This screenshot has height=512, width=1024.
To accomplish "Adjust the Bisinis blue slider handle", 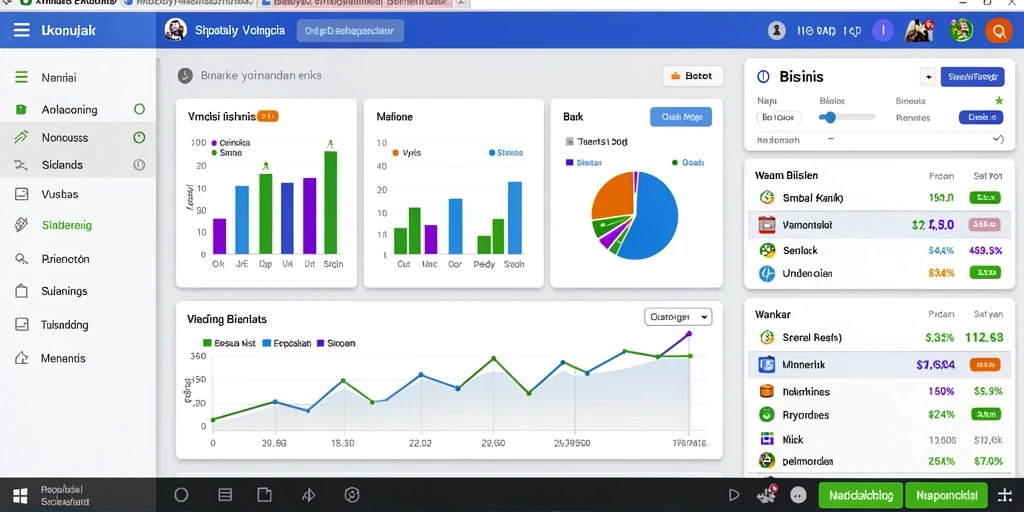I will click(x=830, y=118).
